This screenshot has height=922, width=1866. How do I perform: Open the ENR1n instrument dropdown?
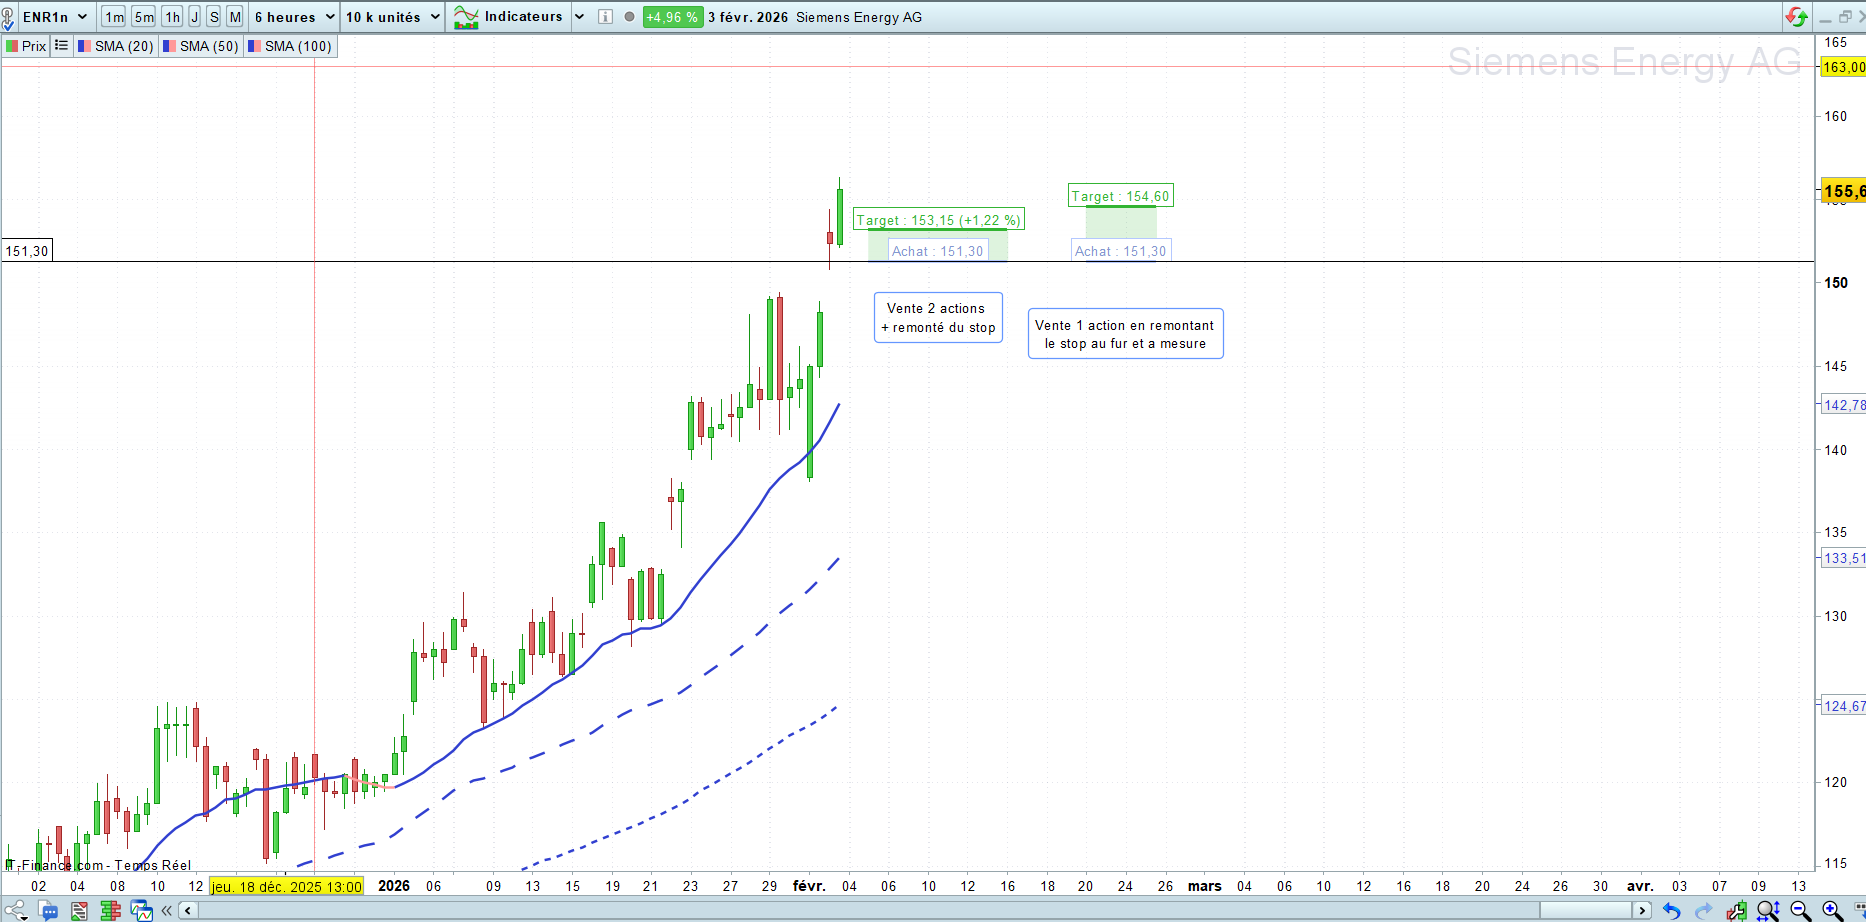click(x=55, y=17)
